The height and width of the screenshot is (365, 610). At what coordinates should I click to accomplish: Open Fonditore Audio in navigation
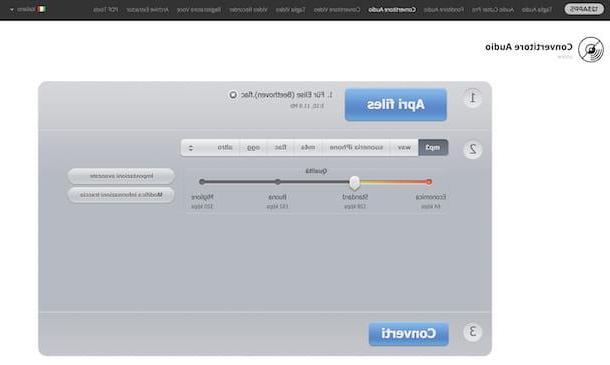(444, 9)
